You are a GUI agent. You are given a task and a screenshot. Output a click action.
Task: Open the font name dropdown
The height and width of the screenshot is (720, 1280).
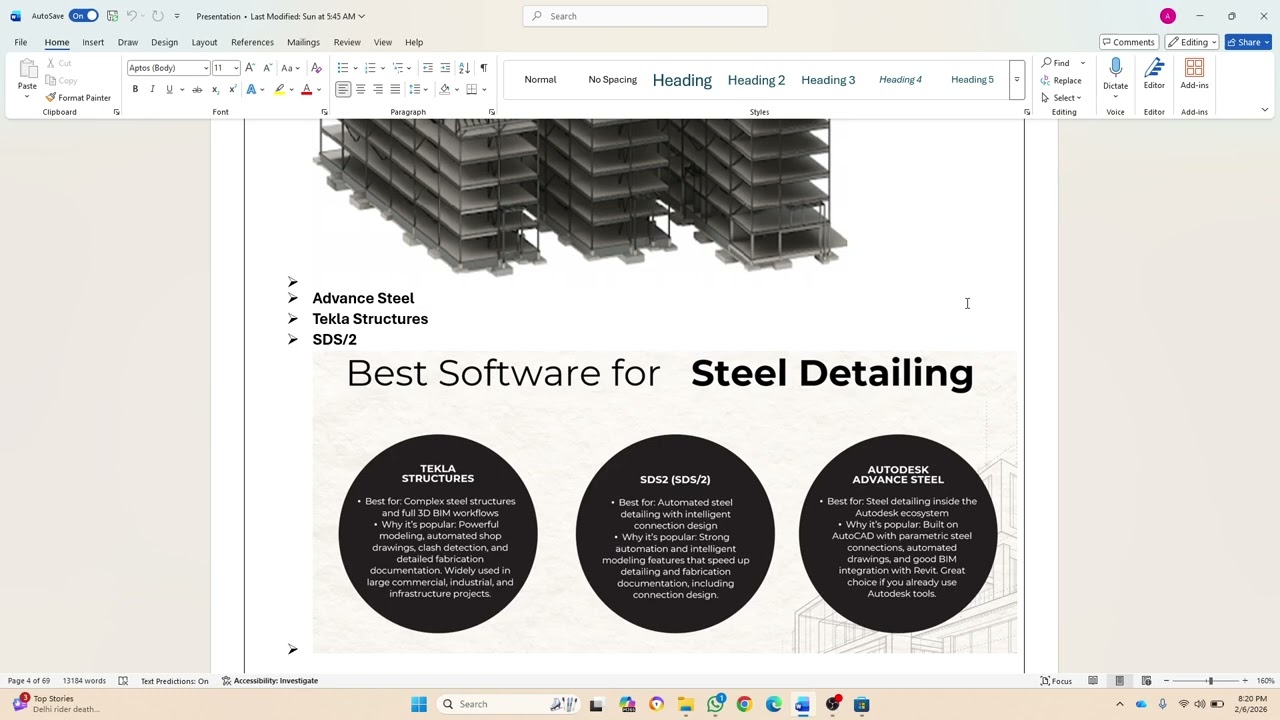tap(206, 68)
